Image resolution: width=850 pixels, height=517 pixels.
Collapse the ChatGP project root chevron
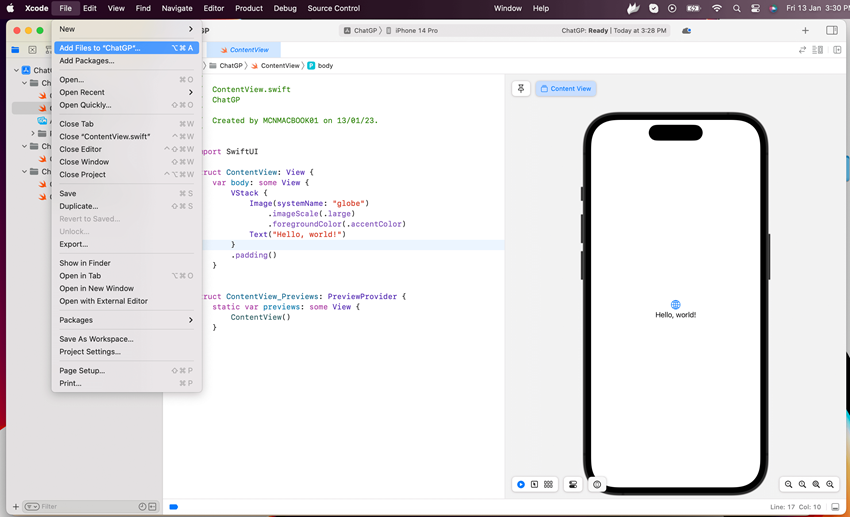click(16, 70)
